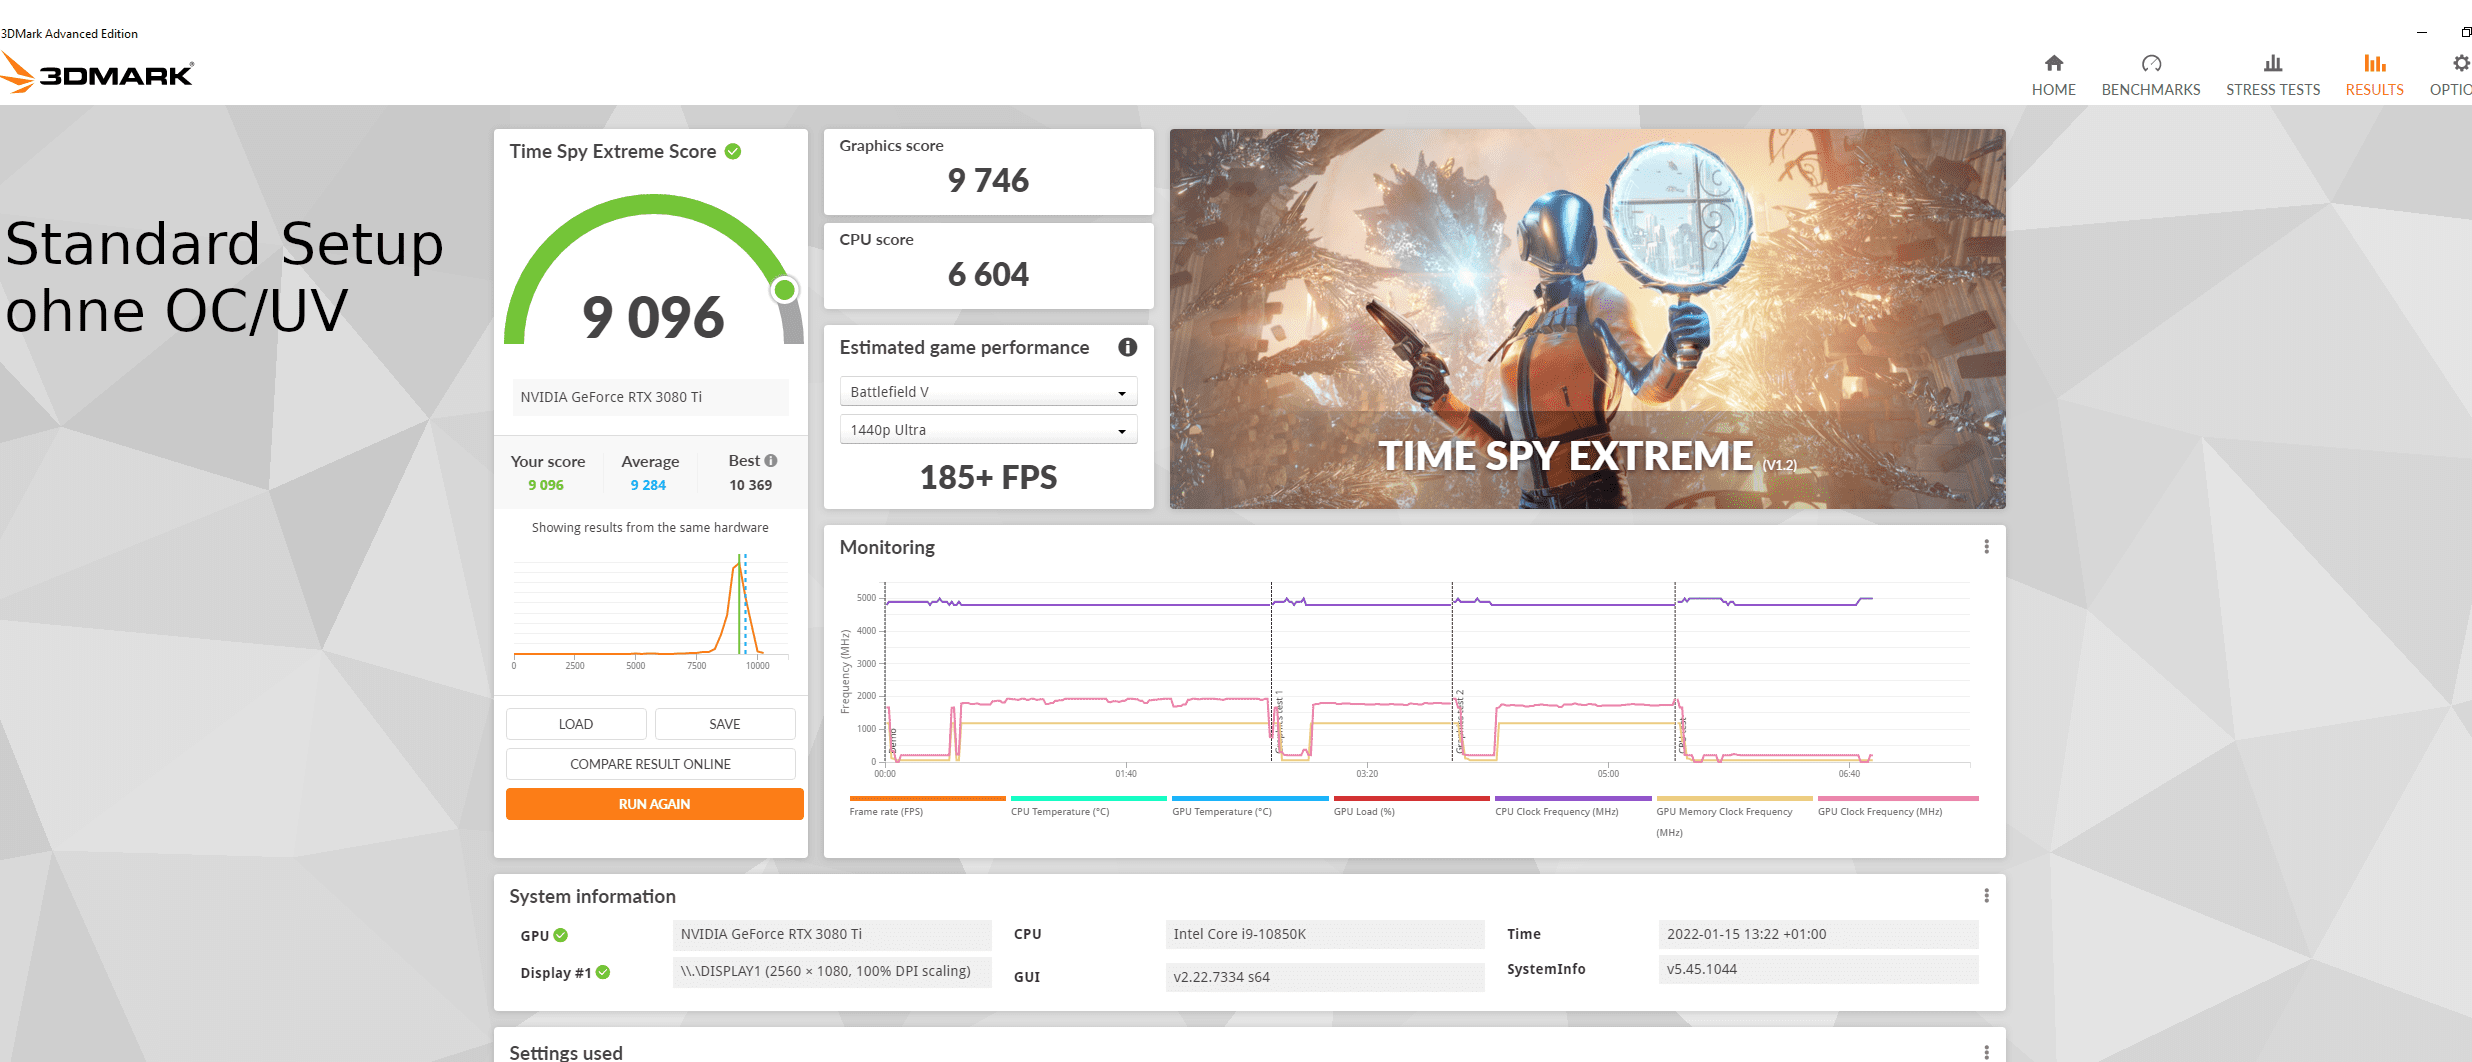
Task: Click the Time Spy Extreme banner image
Action: [1587, 319]
